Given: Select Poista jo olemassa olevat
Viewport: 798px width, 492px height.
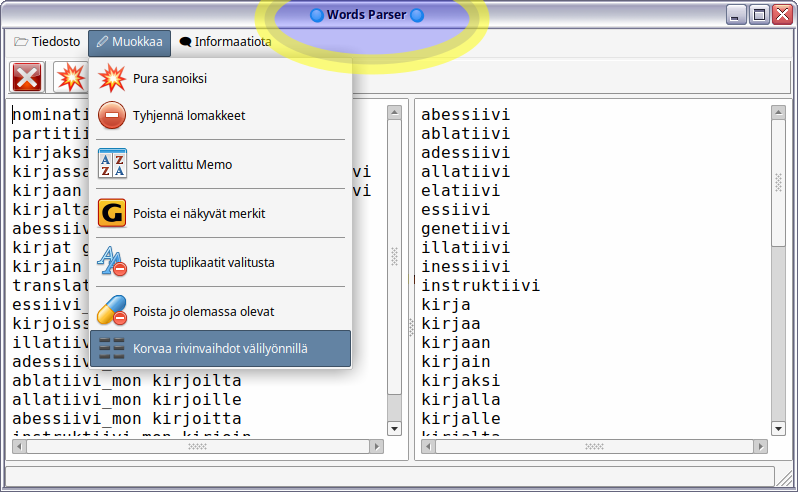Looking at the screenshot, I should pos(220,311).
